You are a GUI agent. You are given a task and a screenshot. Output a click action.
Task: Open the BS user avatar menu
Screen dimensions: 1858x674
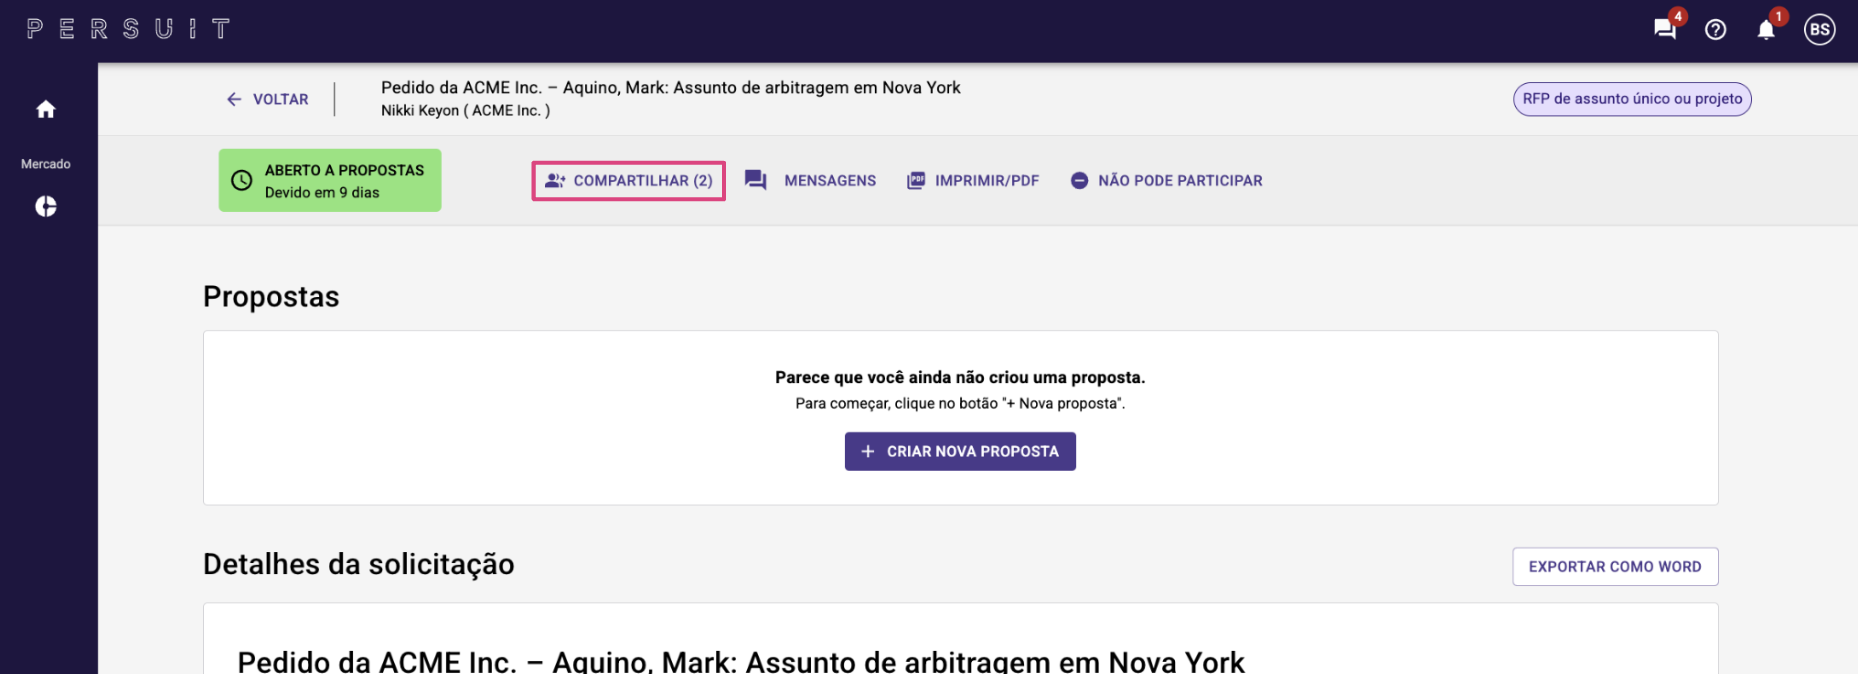tap(1820, 30)
